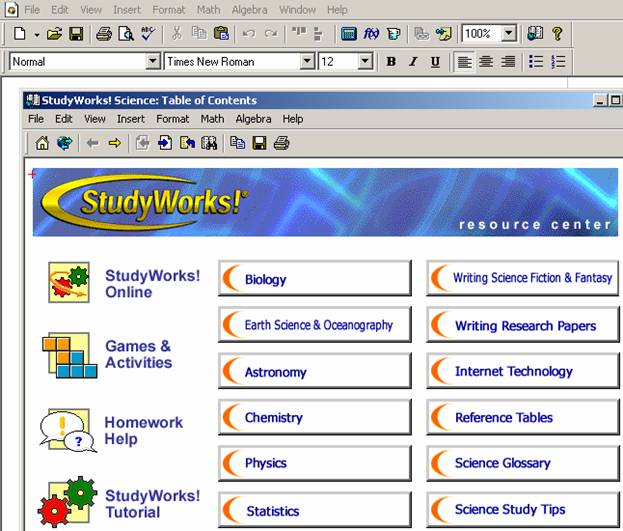Click the Cut scissors icon

click(x=176, y=34)
